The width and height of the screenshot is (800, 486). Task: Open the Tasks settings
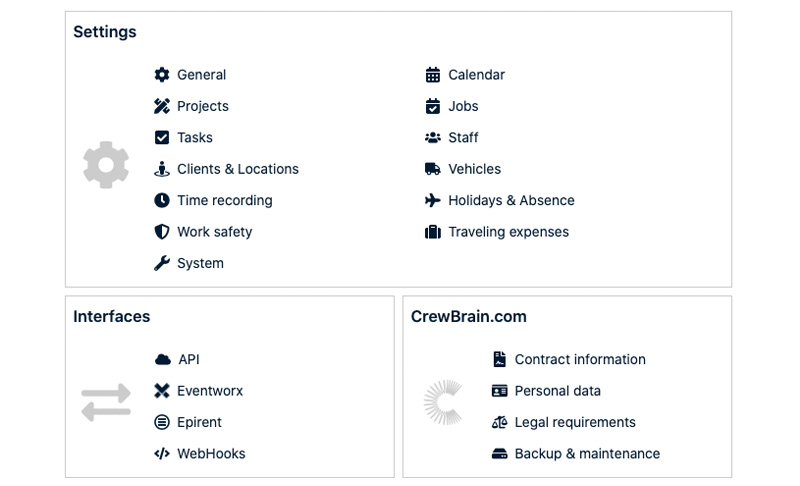pyautogui.click(x=194, y=138)
